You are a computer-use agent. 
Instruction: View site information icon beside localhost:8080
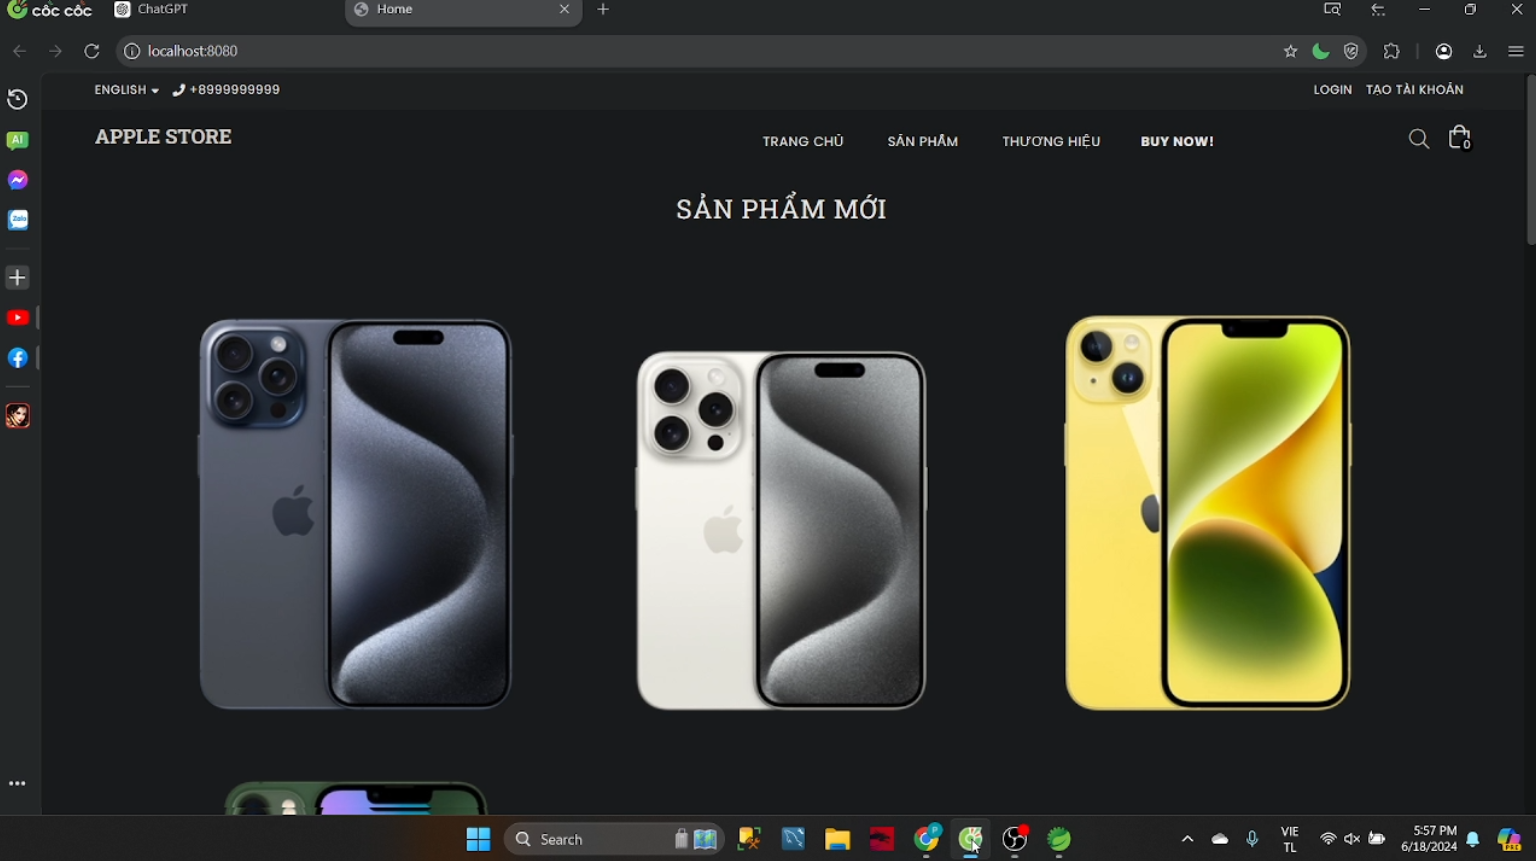click(131, 51)
